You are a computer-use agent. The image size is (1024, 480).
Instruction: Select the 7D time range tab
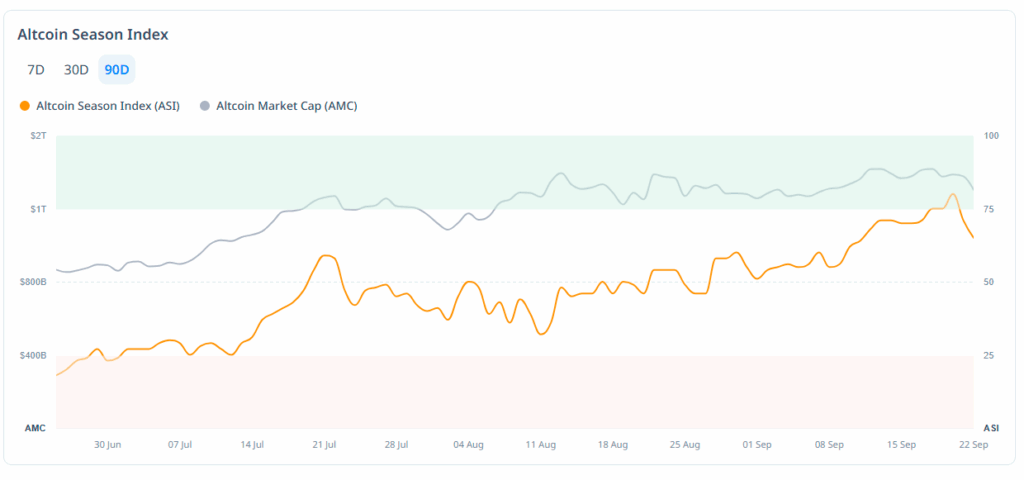pyautogui.click(x=36, y=70)
